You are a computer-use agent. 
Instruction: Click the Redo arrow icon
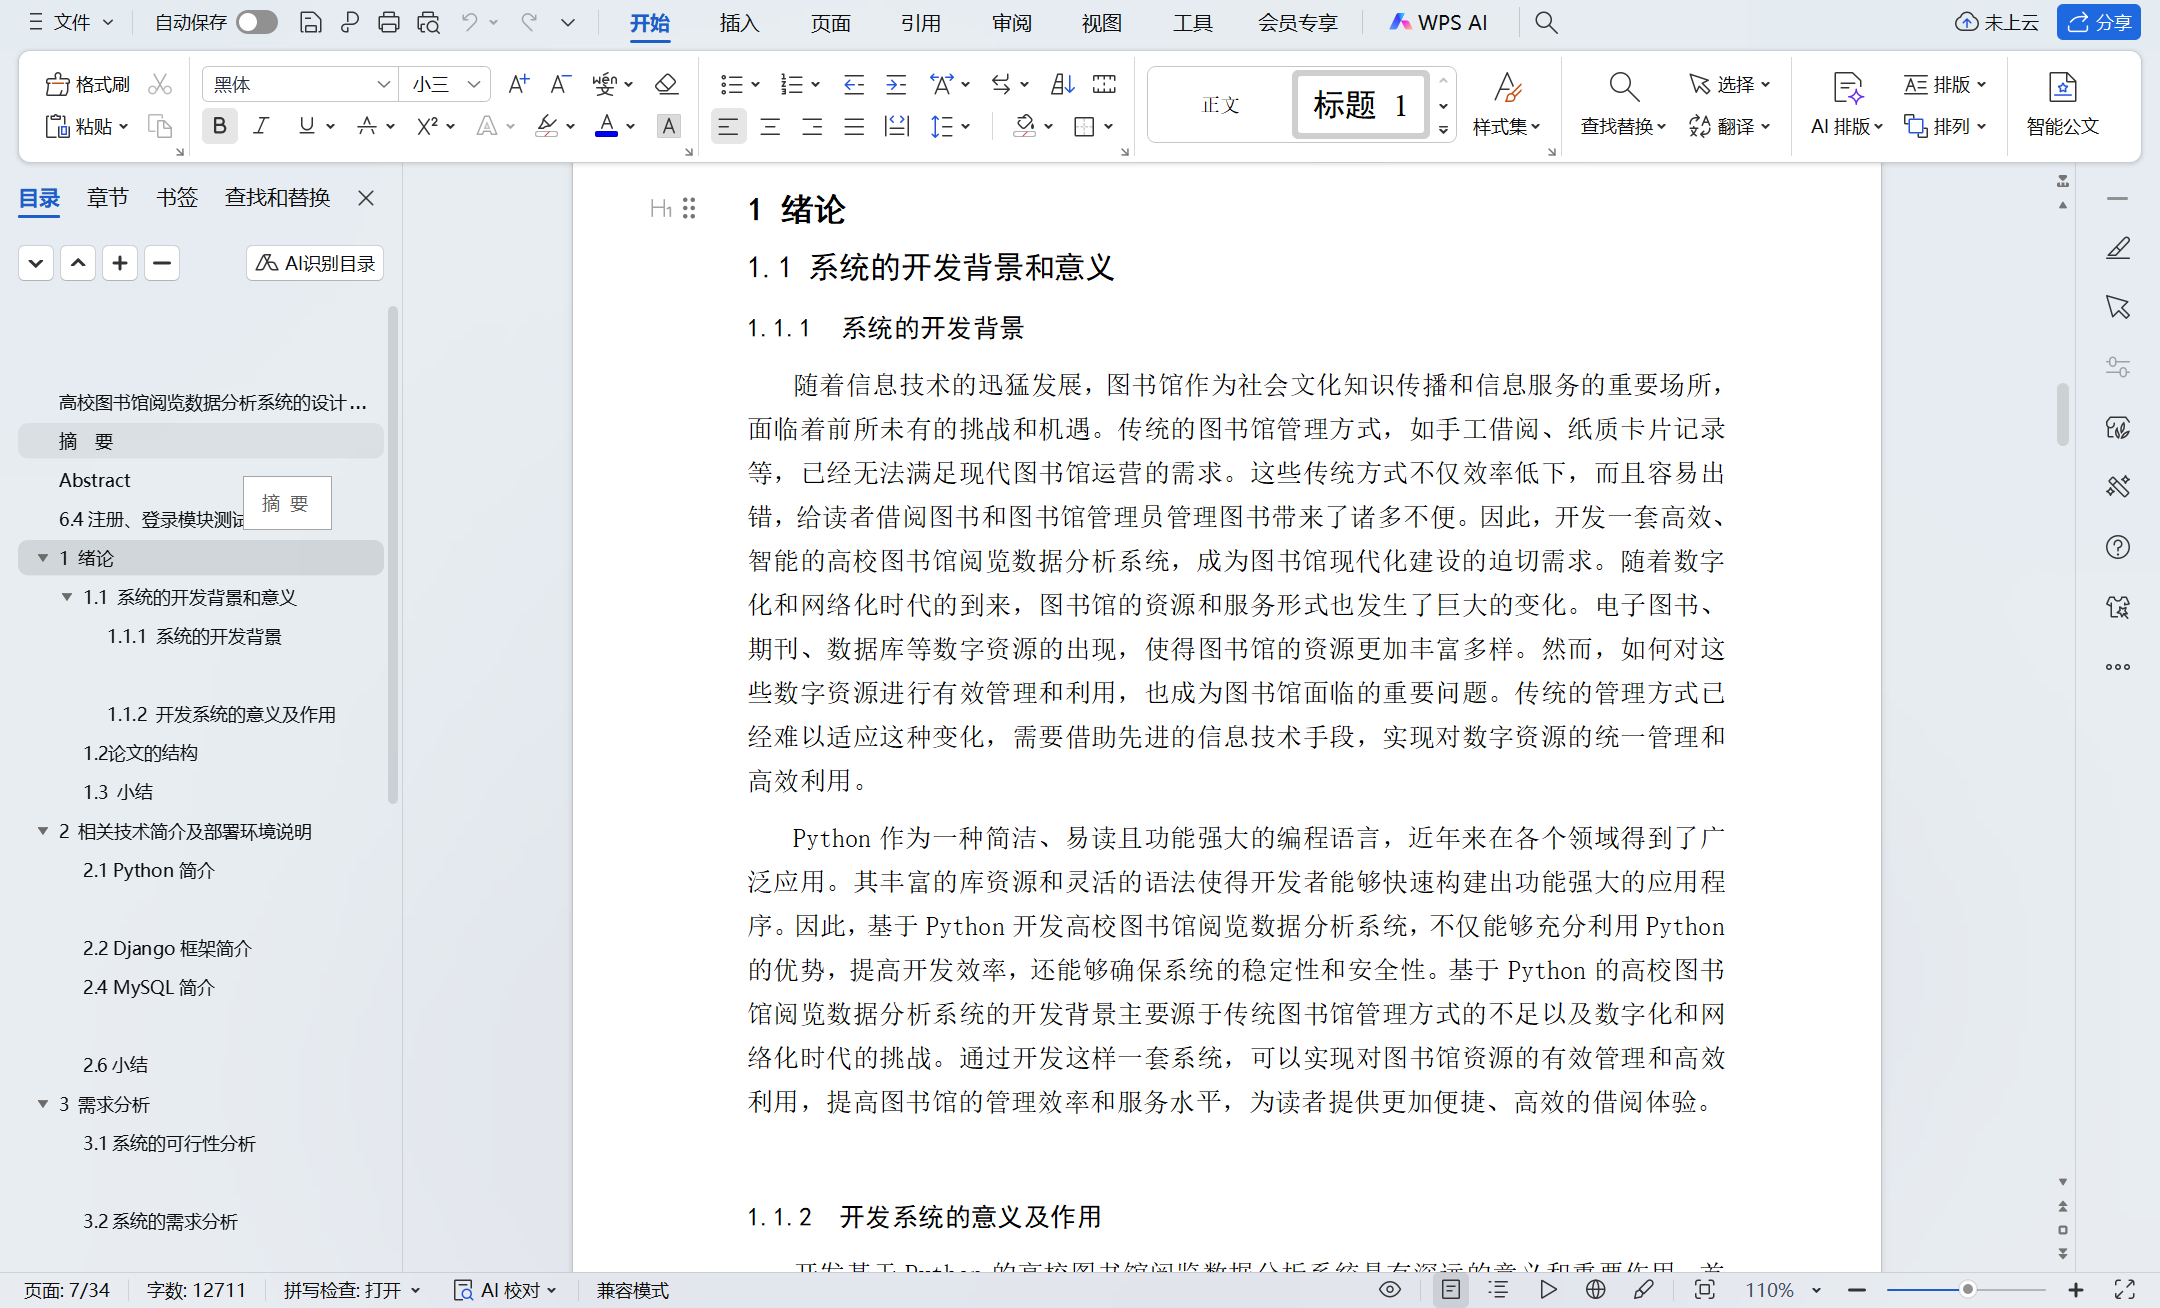tap(529, 22)
